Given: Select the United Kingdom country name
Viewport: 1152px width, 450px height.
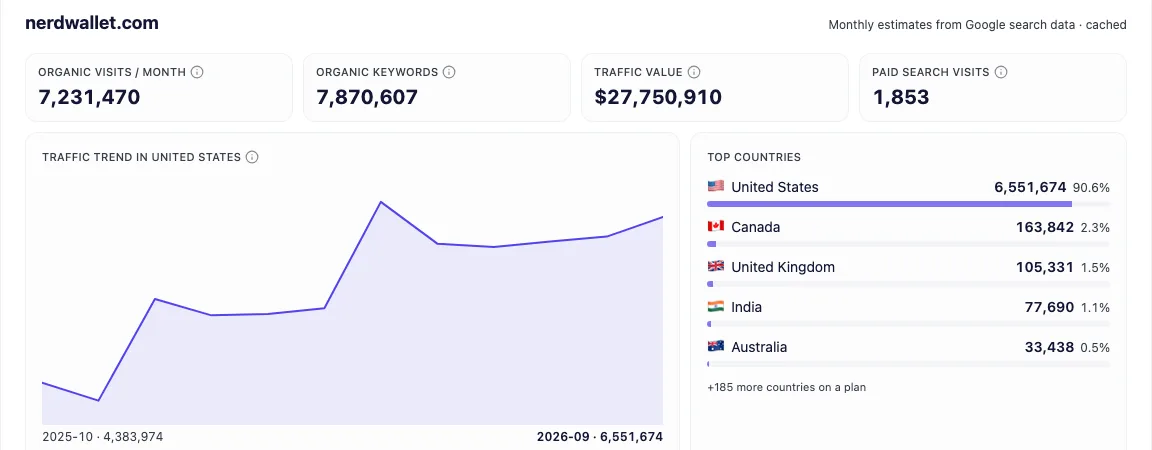Looking at the screenshot, I should point(783,267).
